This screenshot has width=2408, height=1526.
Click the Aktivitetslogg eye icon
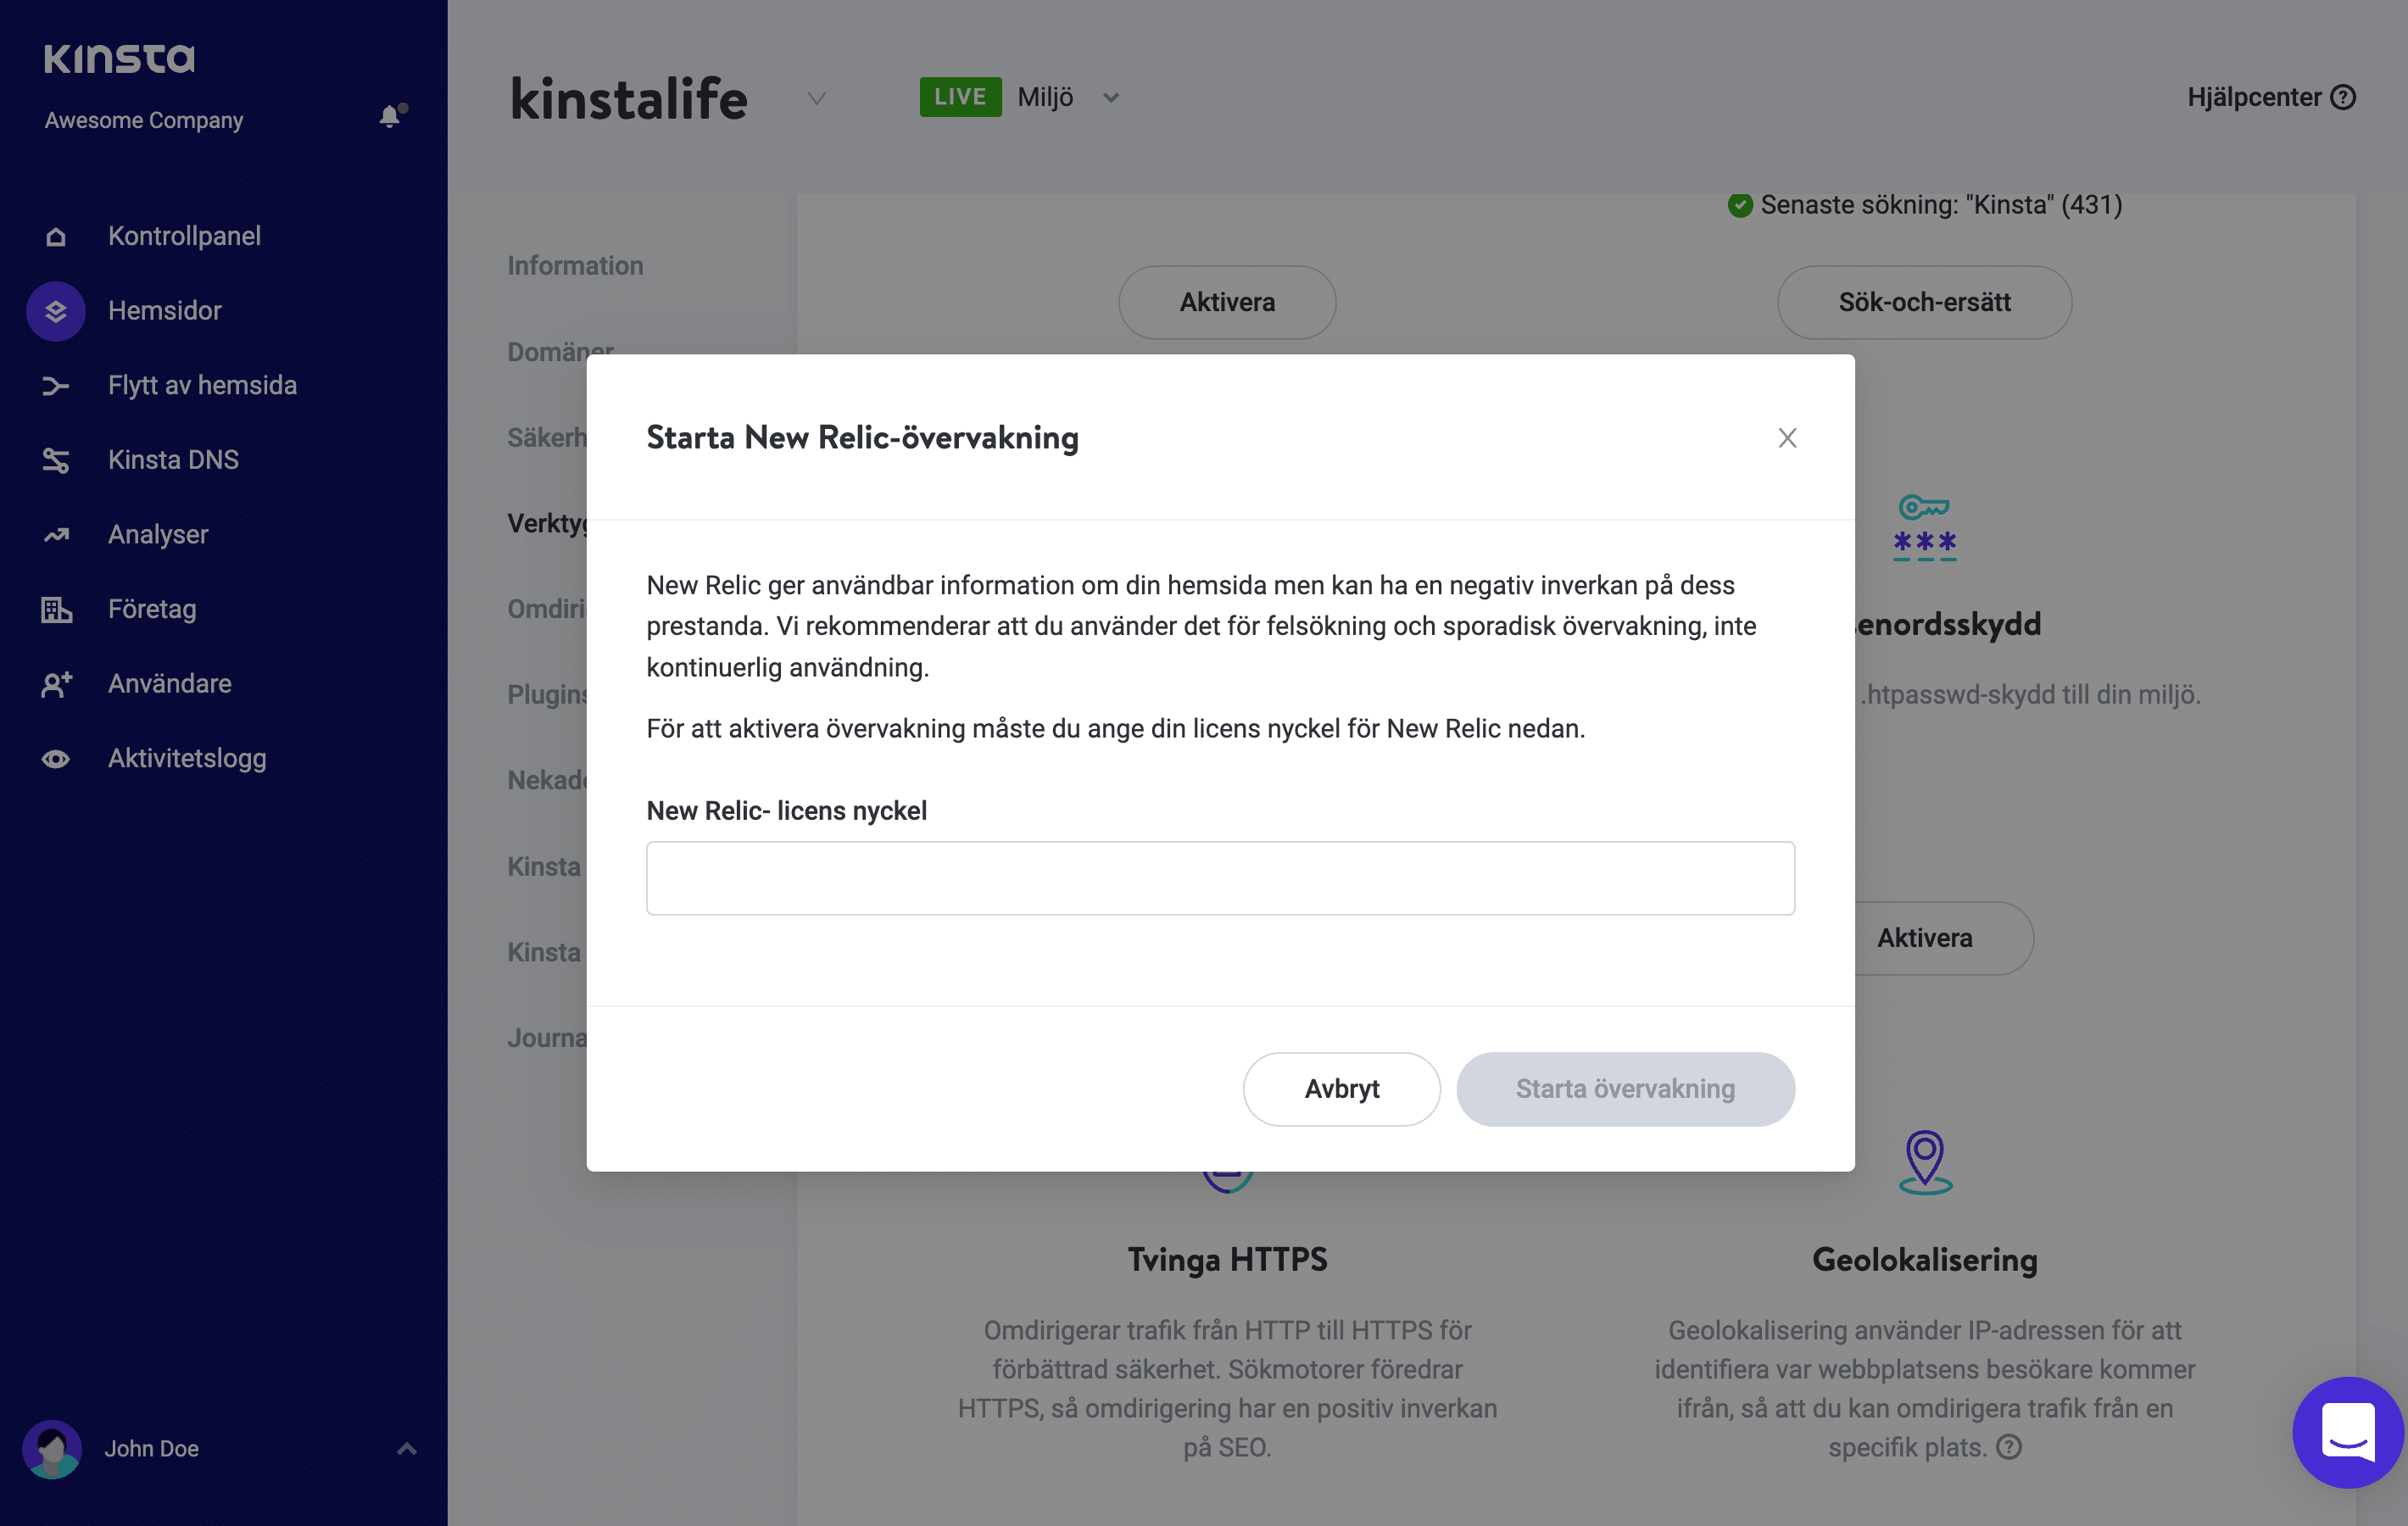point(56,759)
